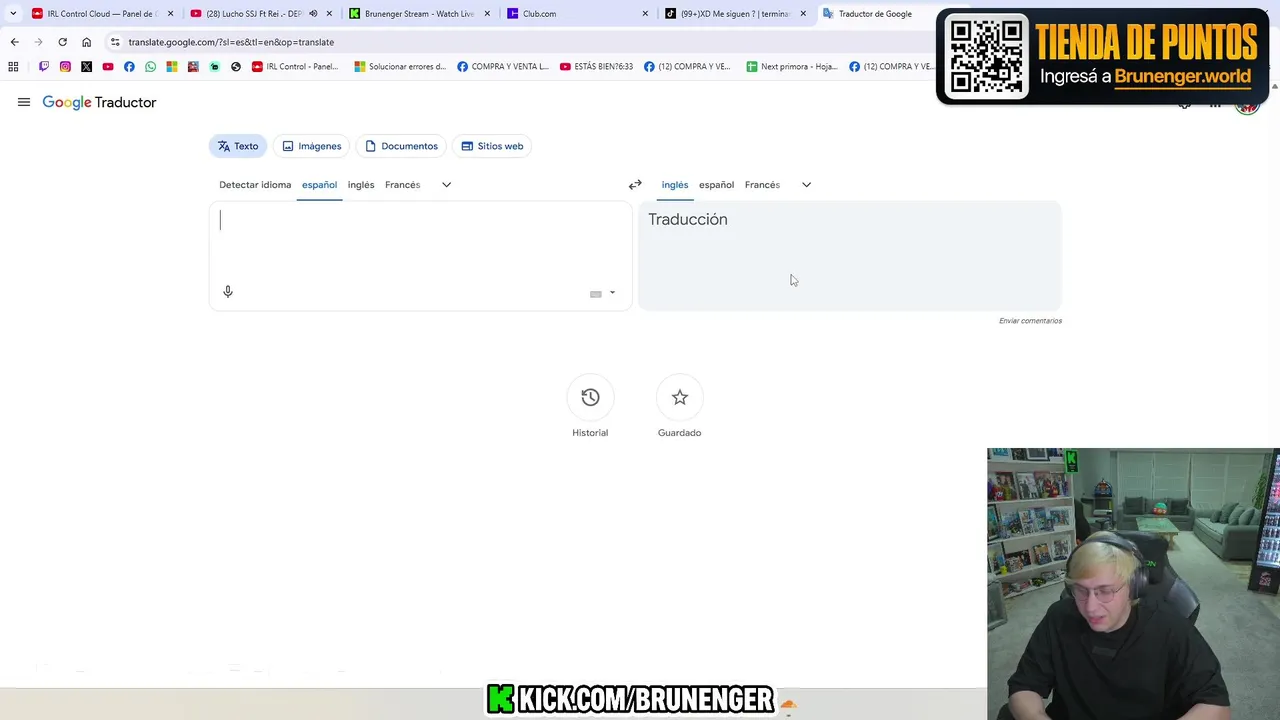Reload the page with the refresh icon
Viewport: 1280px width, 720px height.
coord(62,42)
